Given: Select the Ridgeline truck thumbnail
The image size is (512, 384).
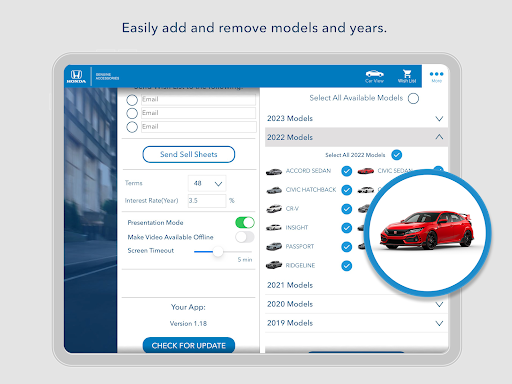Looking at the screenshot, I should (274, 265).
